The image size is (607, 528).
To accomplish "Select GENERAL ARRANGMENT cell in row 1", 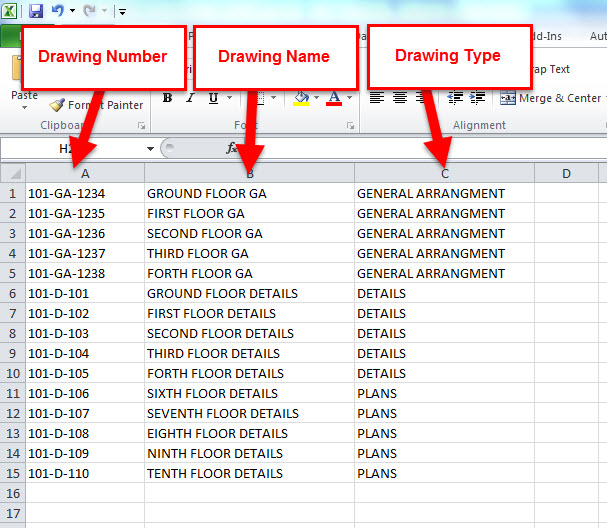I will click(444, 193).
